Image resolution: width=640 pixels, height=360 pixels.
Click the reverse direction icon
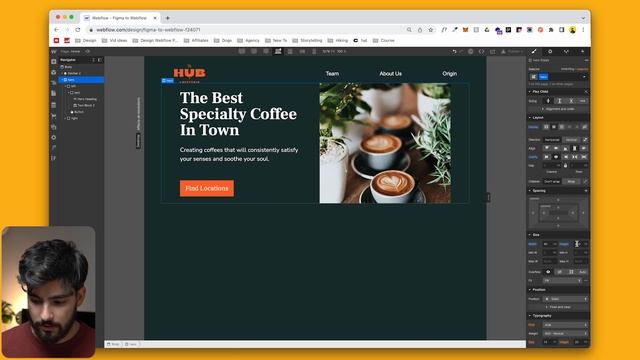pyautogui.click(x=585, y=140)
